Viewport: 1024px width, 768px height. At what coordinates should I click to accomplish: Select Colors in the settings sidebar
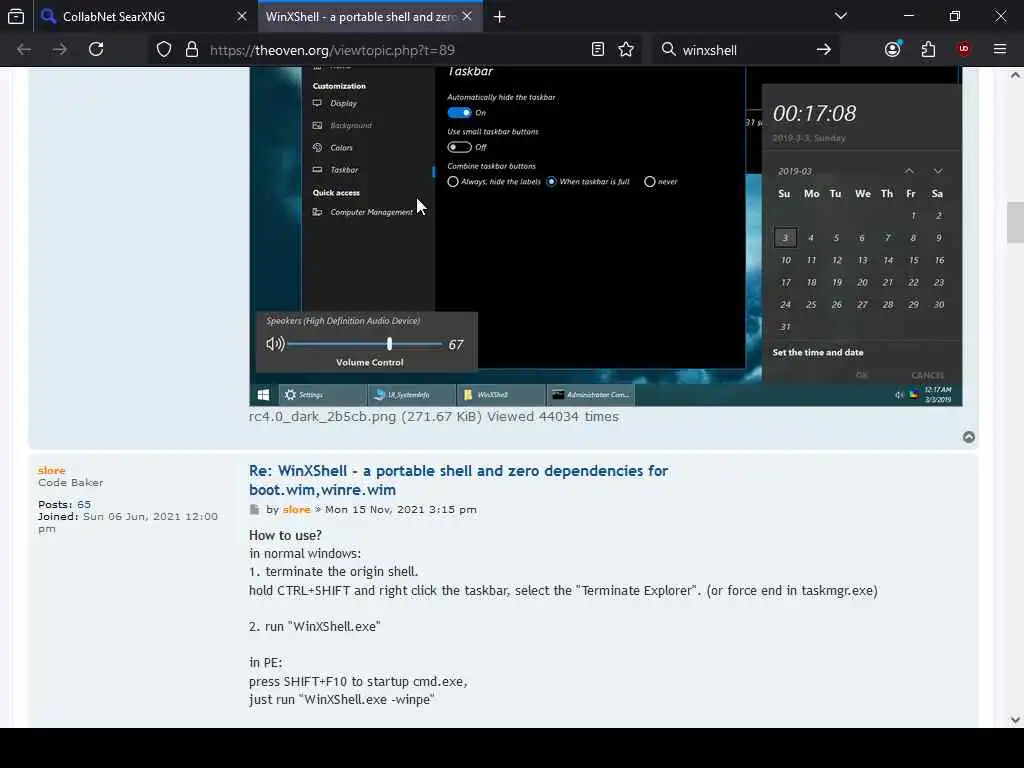pyautogui.click(x=341, y=148)
